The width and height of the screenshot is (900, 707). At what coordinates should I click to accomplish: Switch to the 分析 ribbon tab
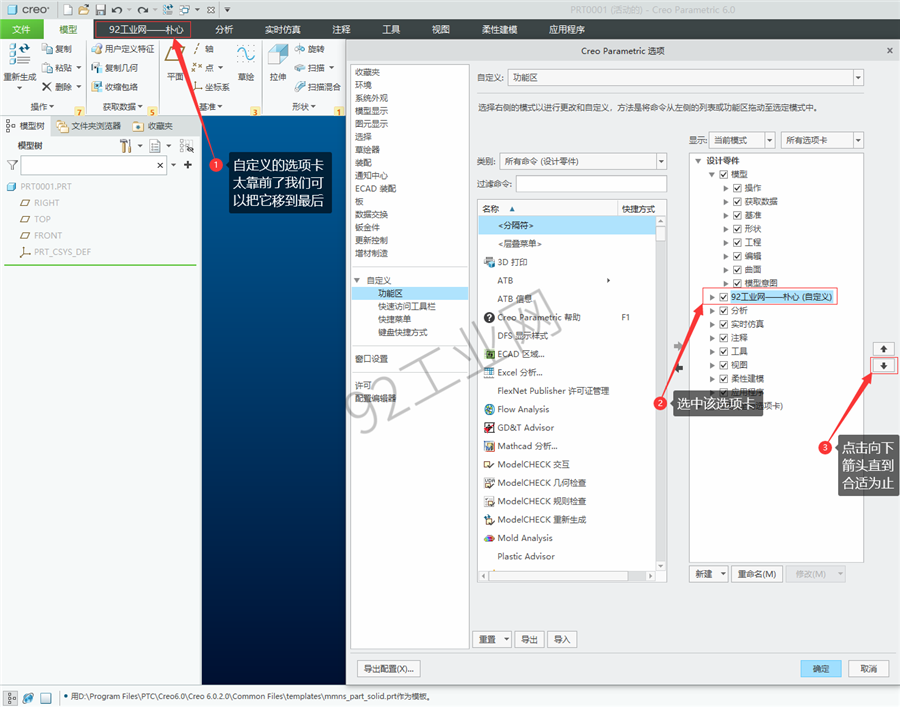click(x=224, y=29)
